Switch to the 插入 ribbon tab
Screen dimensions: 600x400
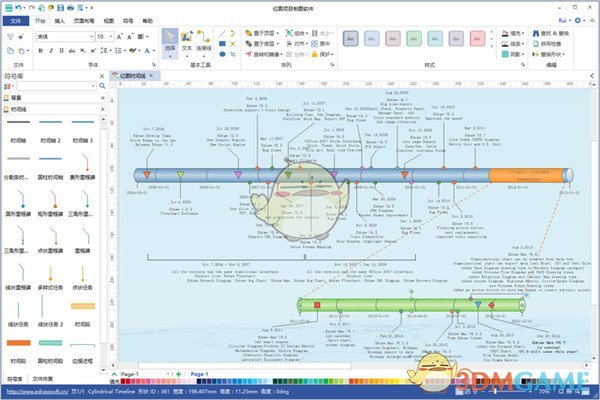pyautogui.click(x=60, y=21)
